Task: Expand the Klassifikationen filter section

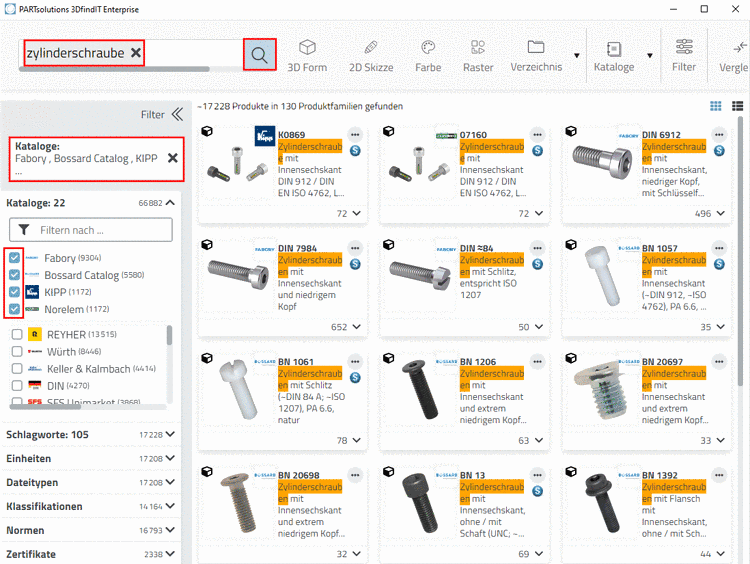Action: pyautogui.click(x=170, y=506)
